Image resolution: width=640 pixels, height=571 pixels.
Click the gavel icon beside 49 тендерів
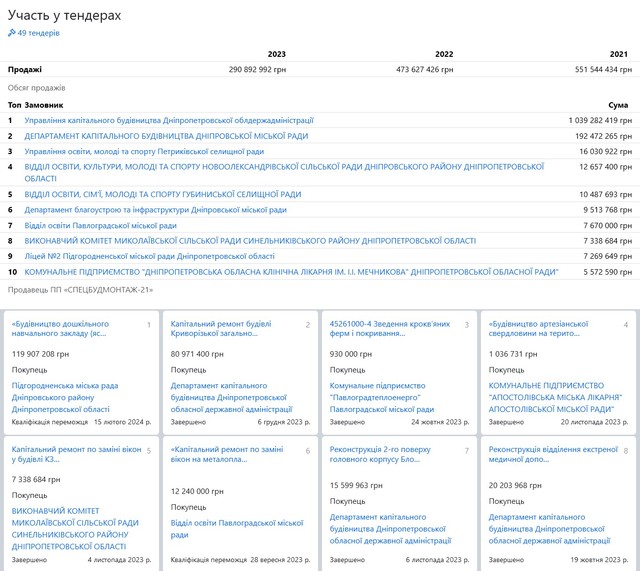(11, 33)
